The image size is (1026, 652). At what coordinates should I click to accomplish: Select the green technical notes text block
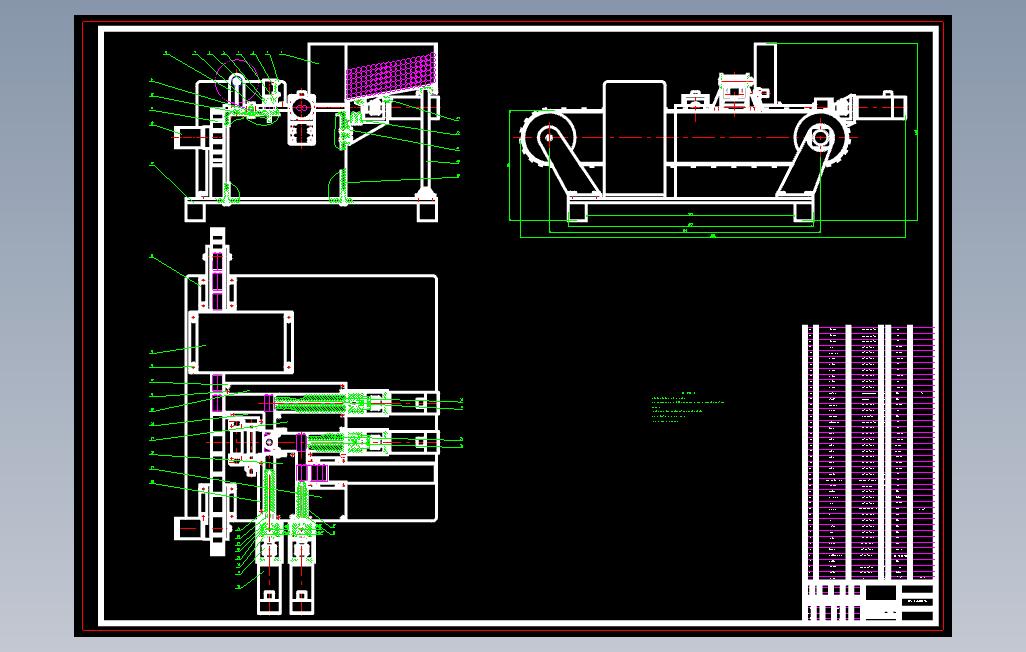click(687, 407)
